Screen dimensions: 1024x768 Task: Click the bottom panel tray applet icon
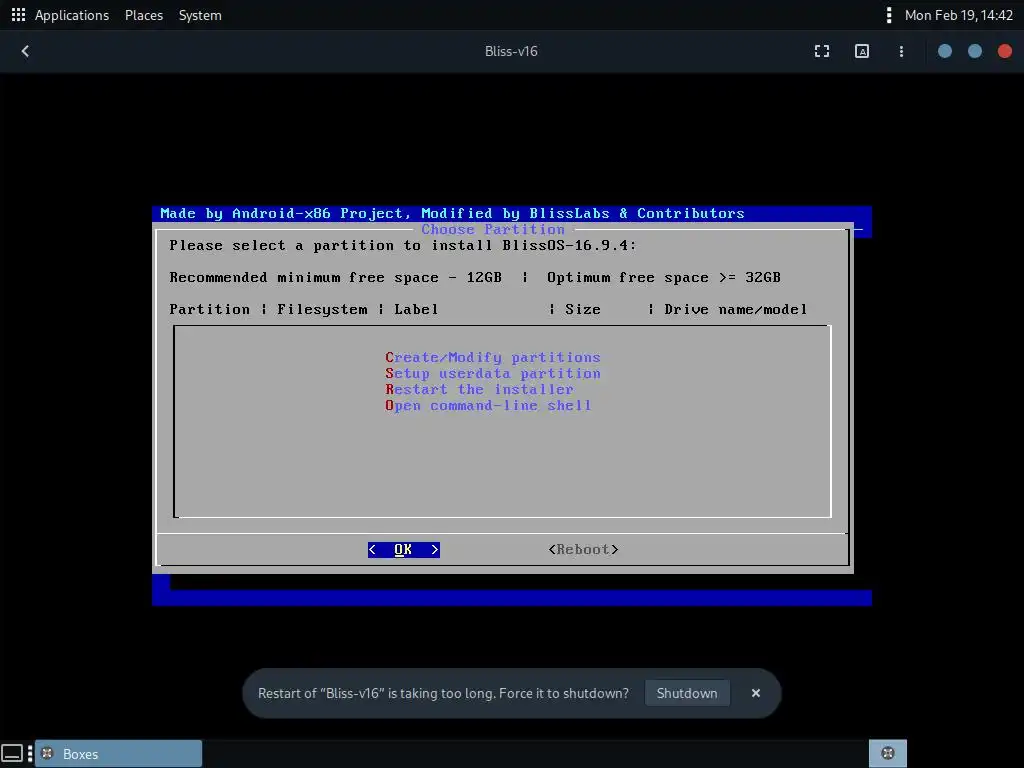click(888, 754)
